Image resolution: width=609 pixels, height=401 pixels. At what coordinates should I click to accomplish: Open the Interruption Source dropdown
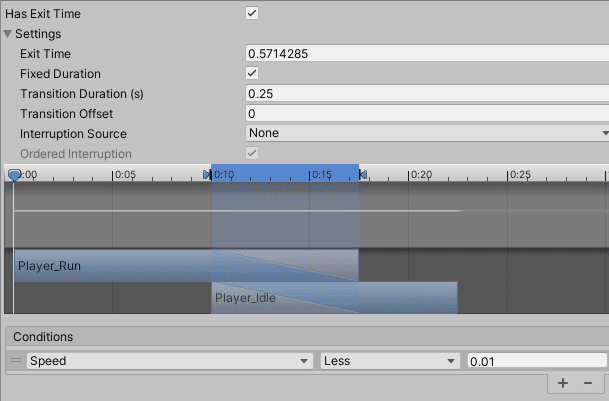[427, 133]
